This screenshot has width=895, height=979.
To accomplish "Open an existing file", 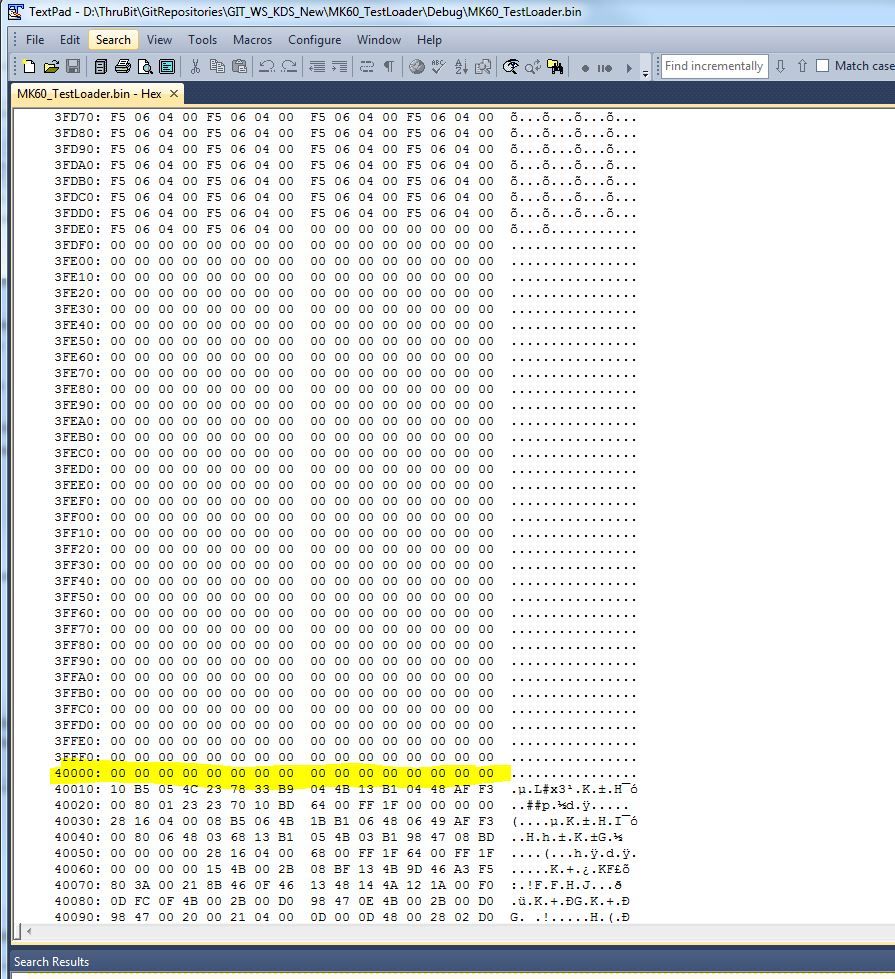I will click(50, 67).
